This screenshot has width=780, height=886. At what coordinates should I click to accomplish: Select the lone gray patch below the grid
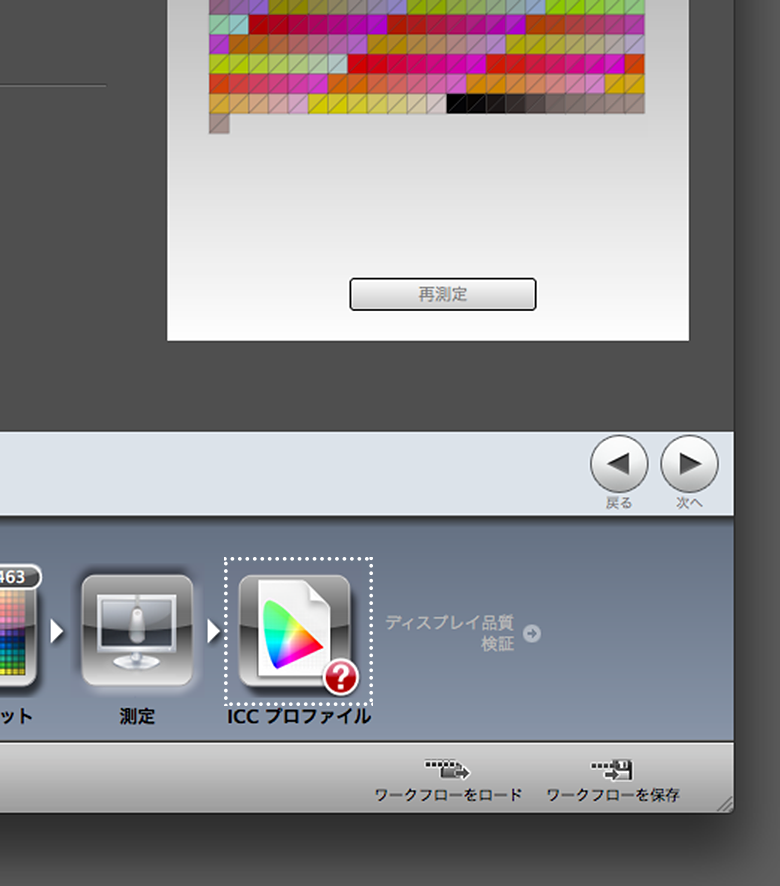pos(219,124)
